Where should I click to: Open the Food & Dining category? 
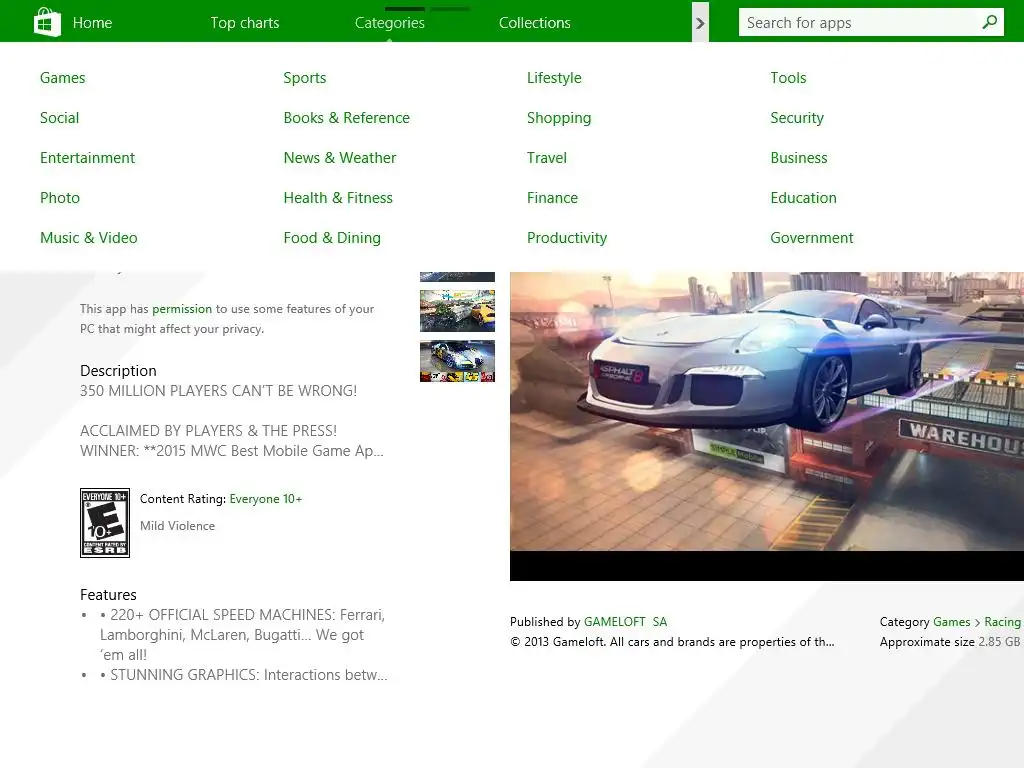point(332,237)
